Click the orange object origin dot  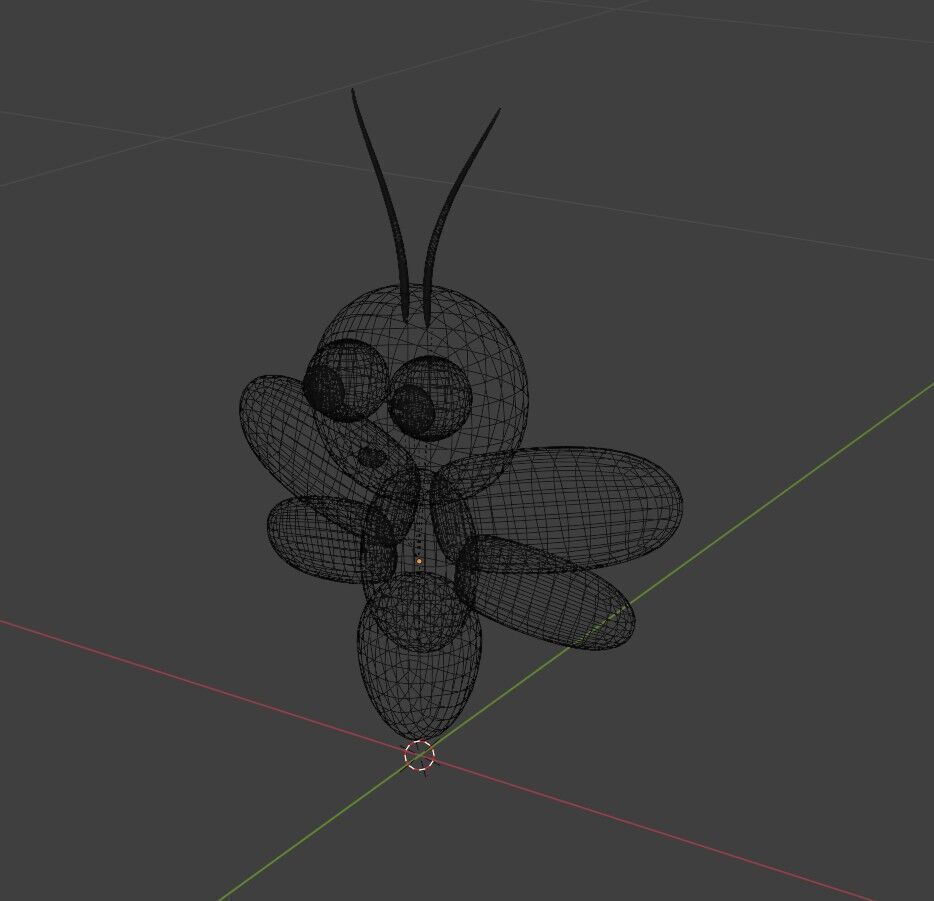419,561
